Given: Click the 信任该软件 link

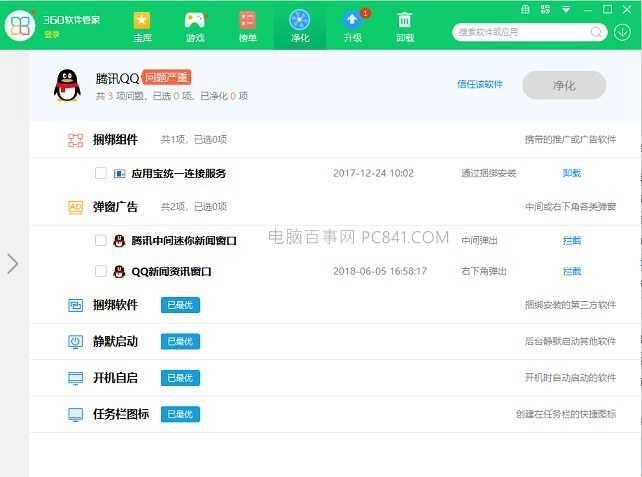Looking at the screenshot, I should pos(480,84).
